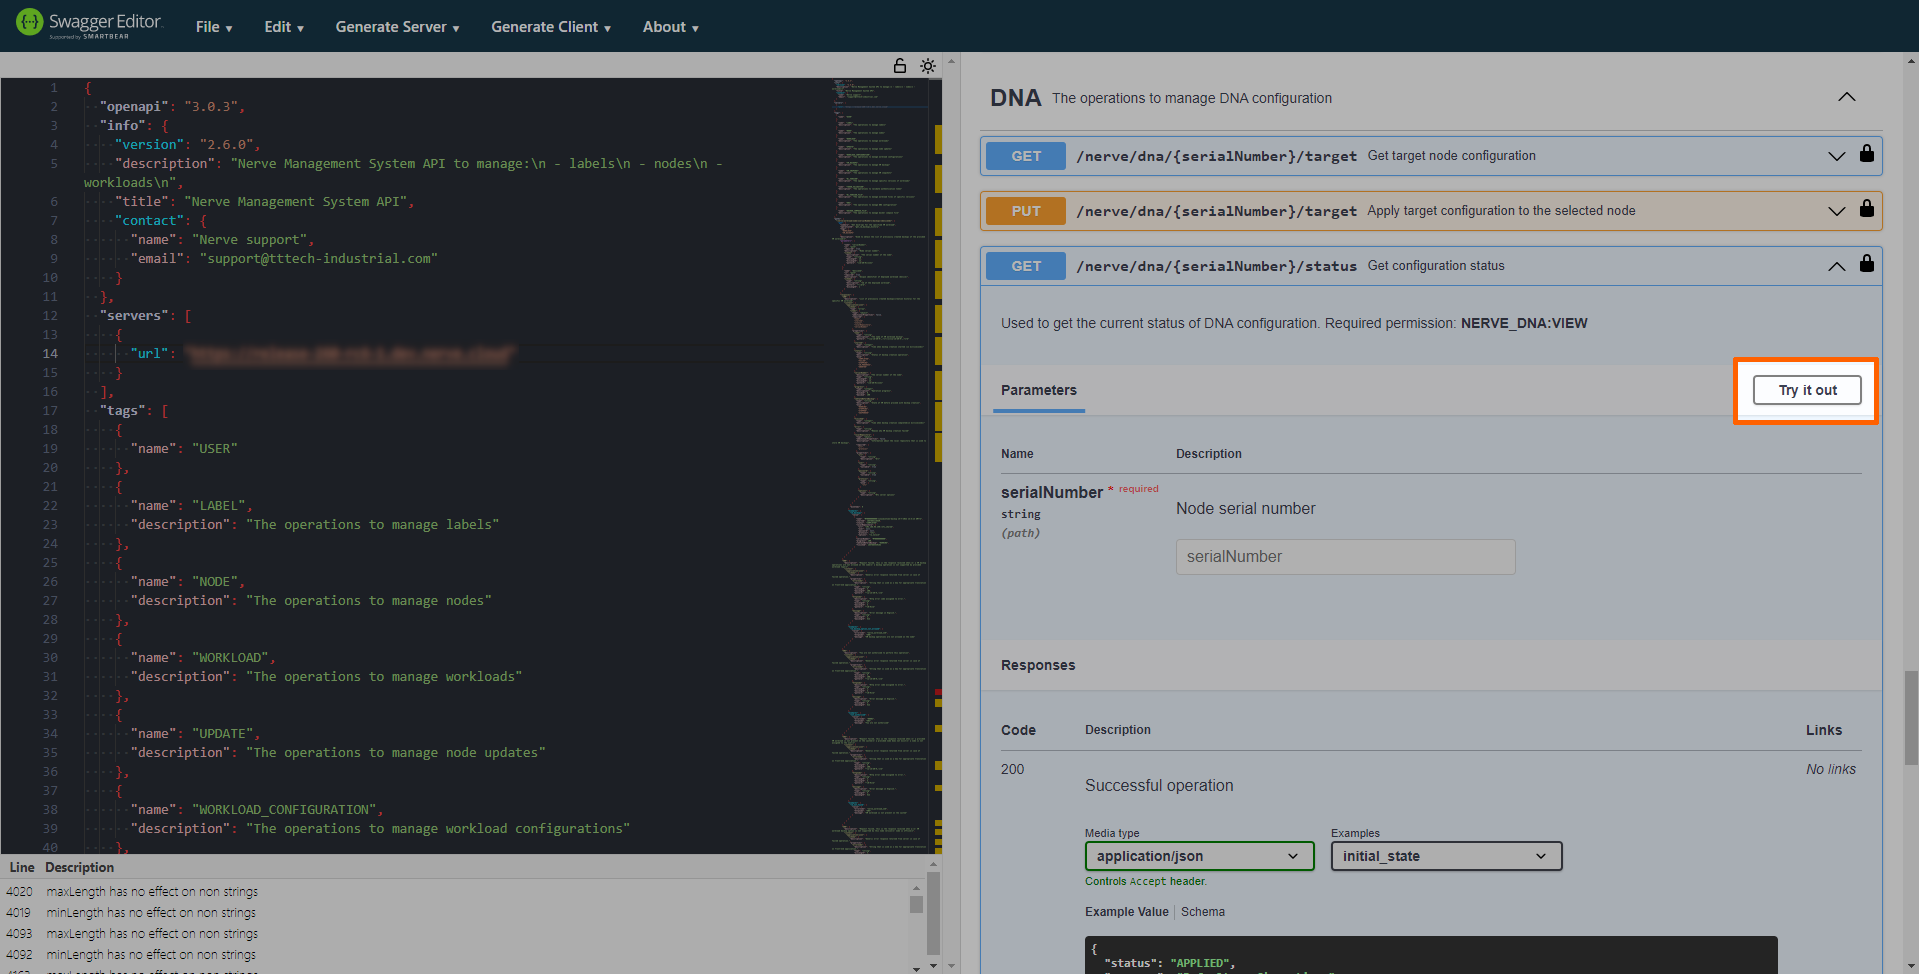1919x974 pixels.
Task: Open the Schema view for the 200 response
Action: click(1202, 911)
